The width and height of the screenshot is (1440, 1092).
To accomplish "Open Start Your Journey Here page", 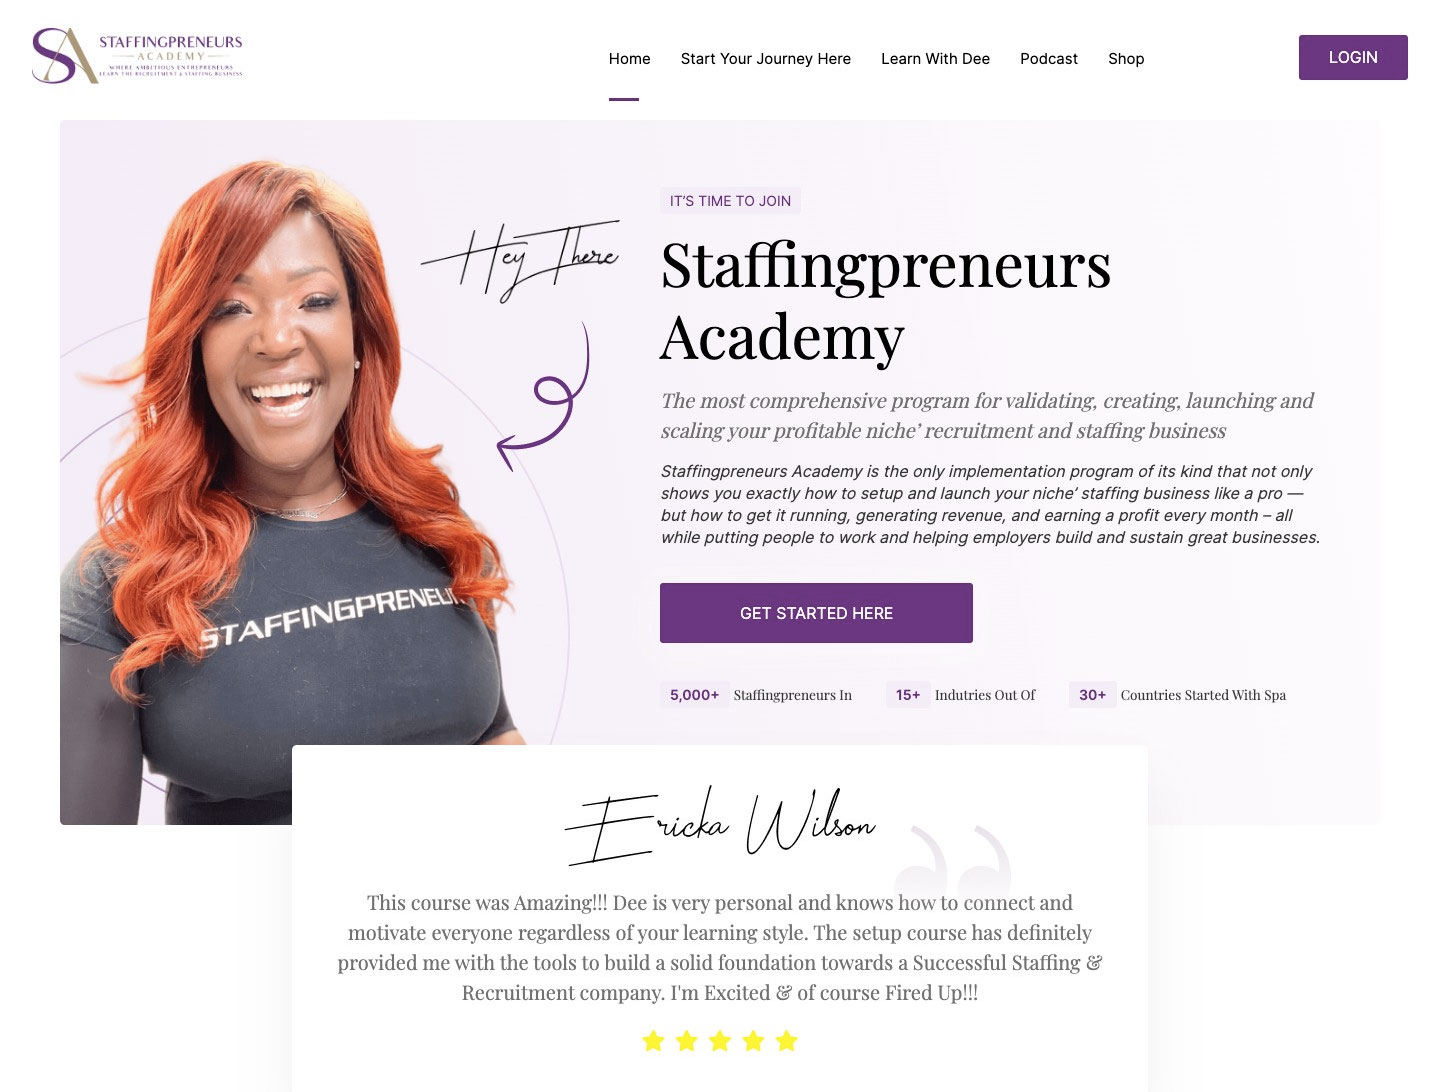I will [766, 59].
